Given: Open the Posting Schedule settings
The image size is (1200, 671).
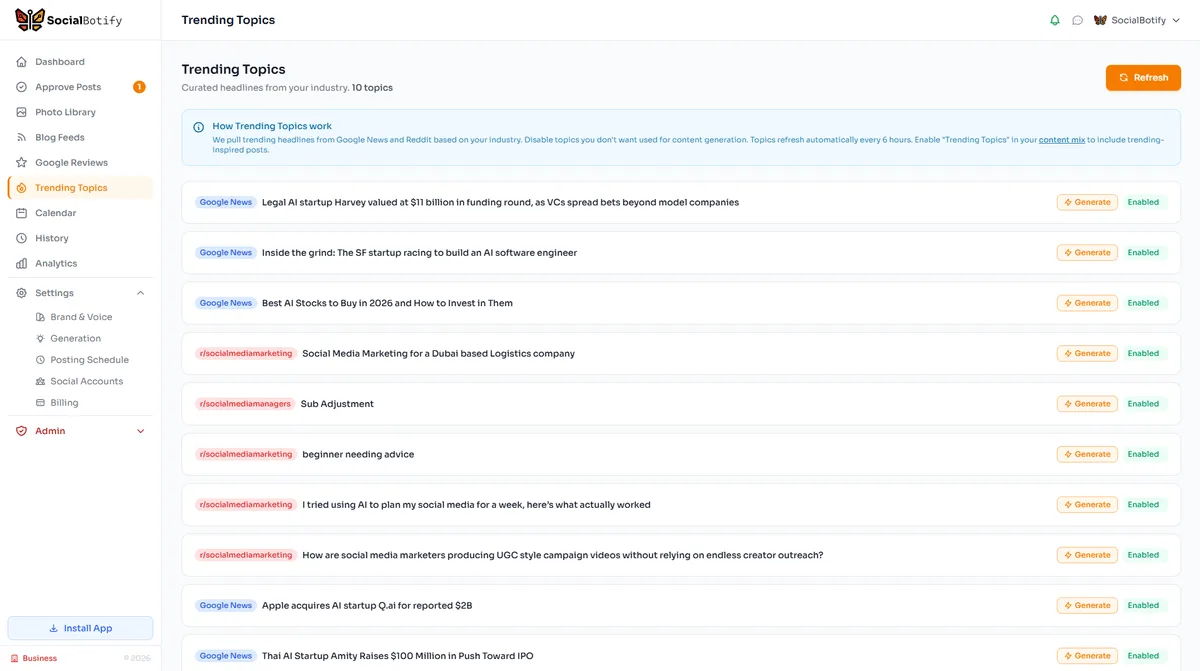Looking at the screenshot, I should [89, 359].
